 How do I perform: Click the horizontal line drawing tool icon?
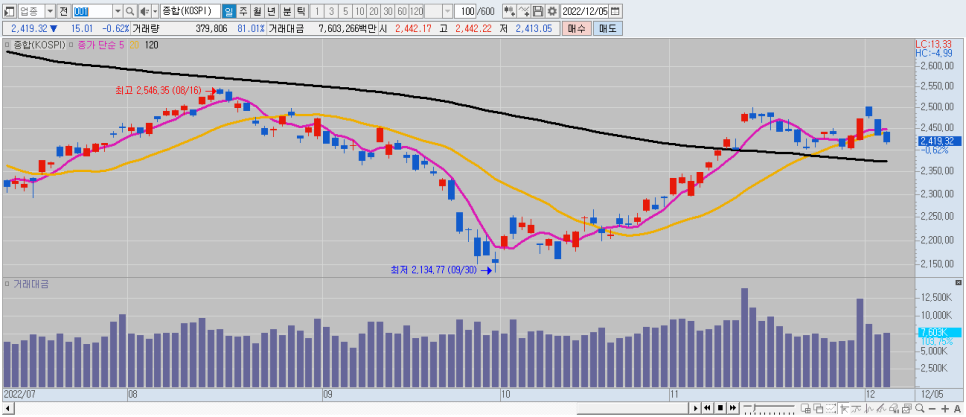(x=856, y=408)
